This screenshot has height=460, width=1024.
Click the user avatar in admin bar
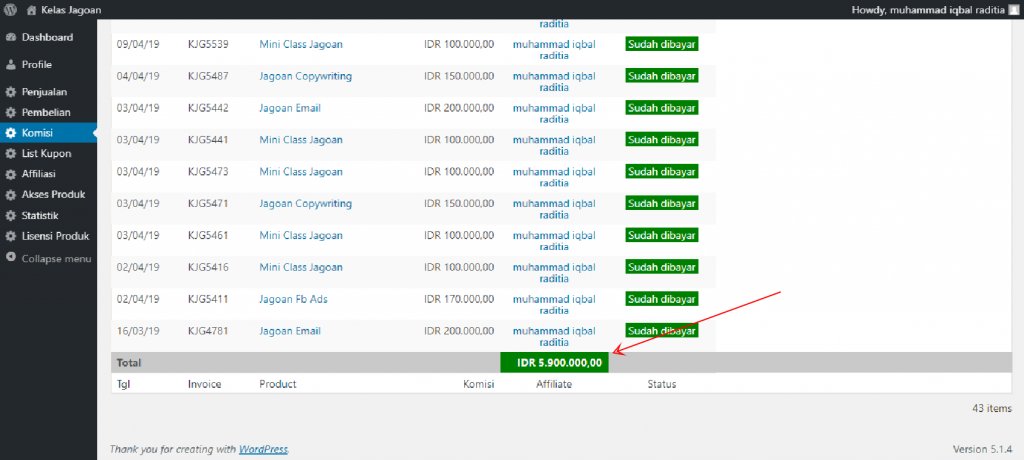1013,10
